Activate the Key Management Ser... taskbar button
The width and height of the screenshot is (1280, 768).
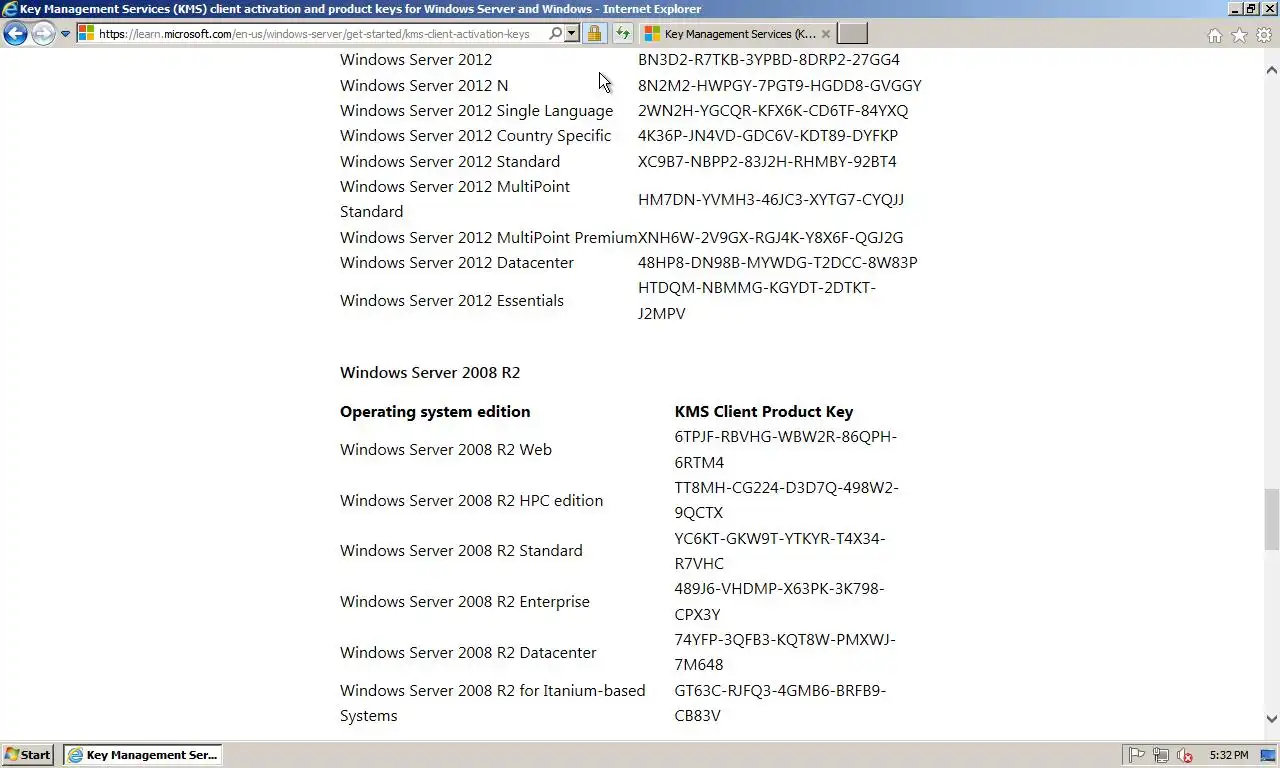pos(142,755)
